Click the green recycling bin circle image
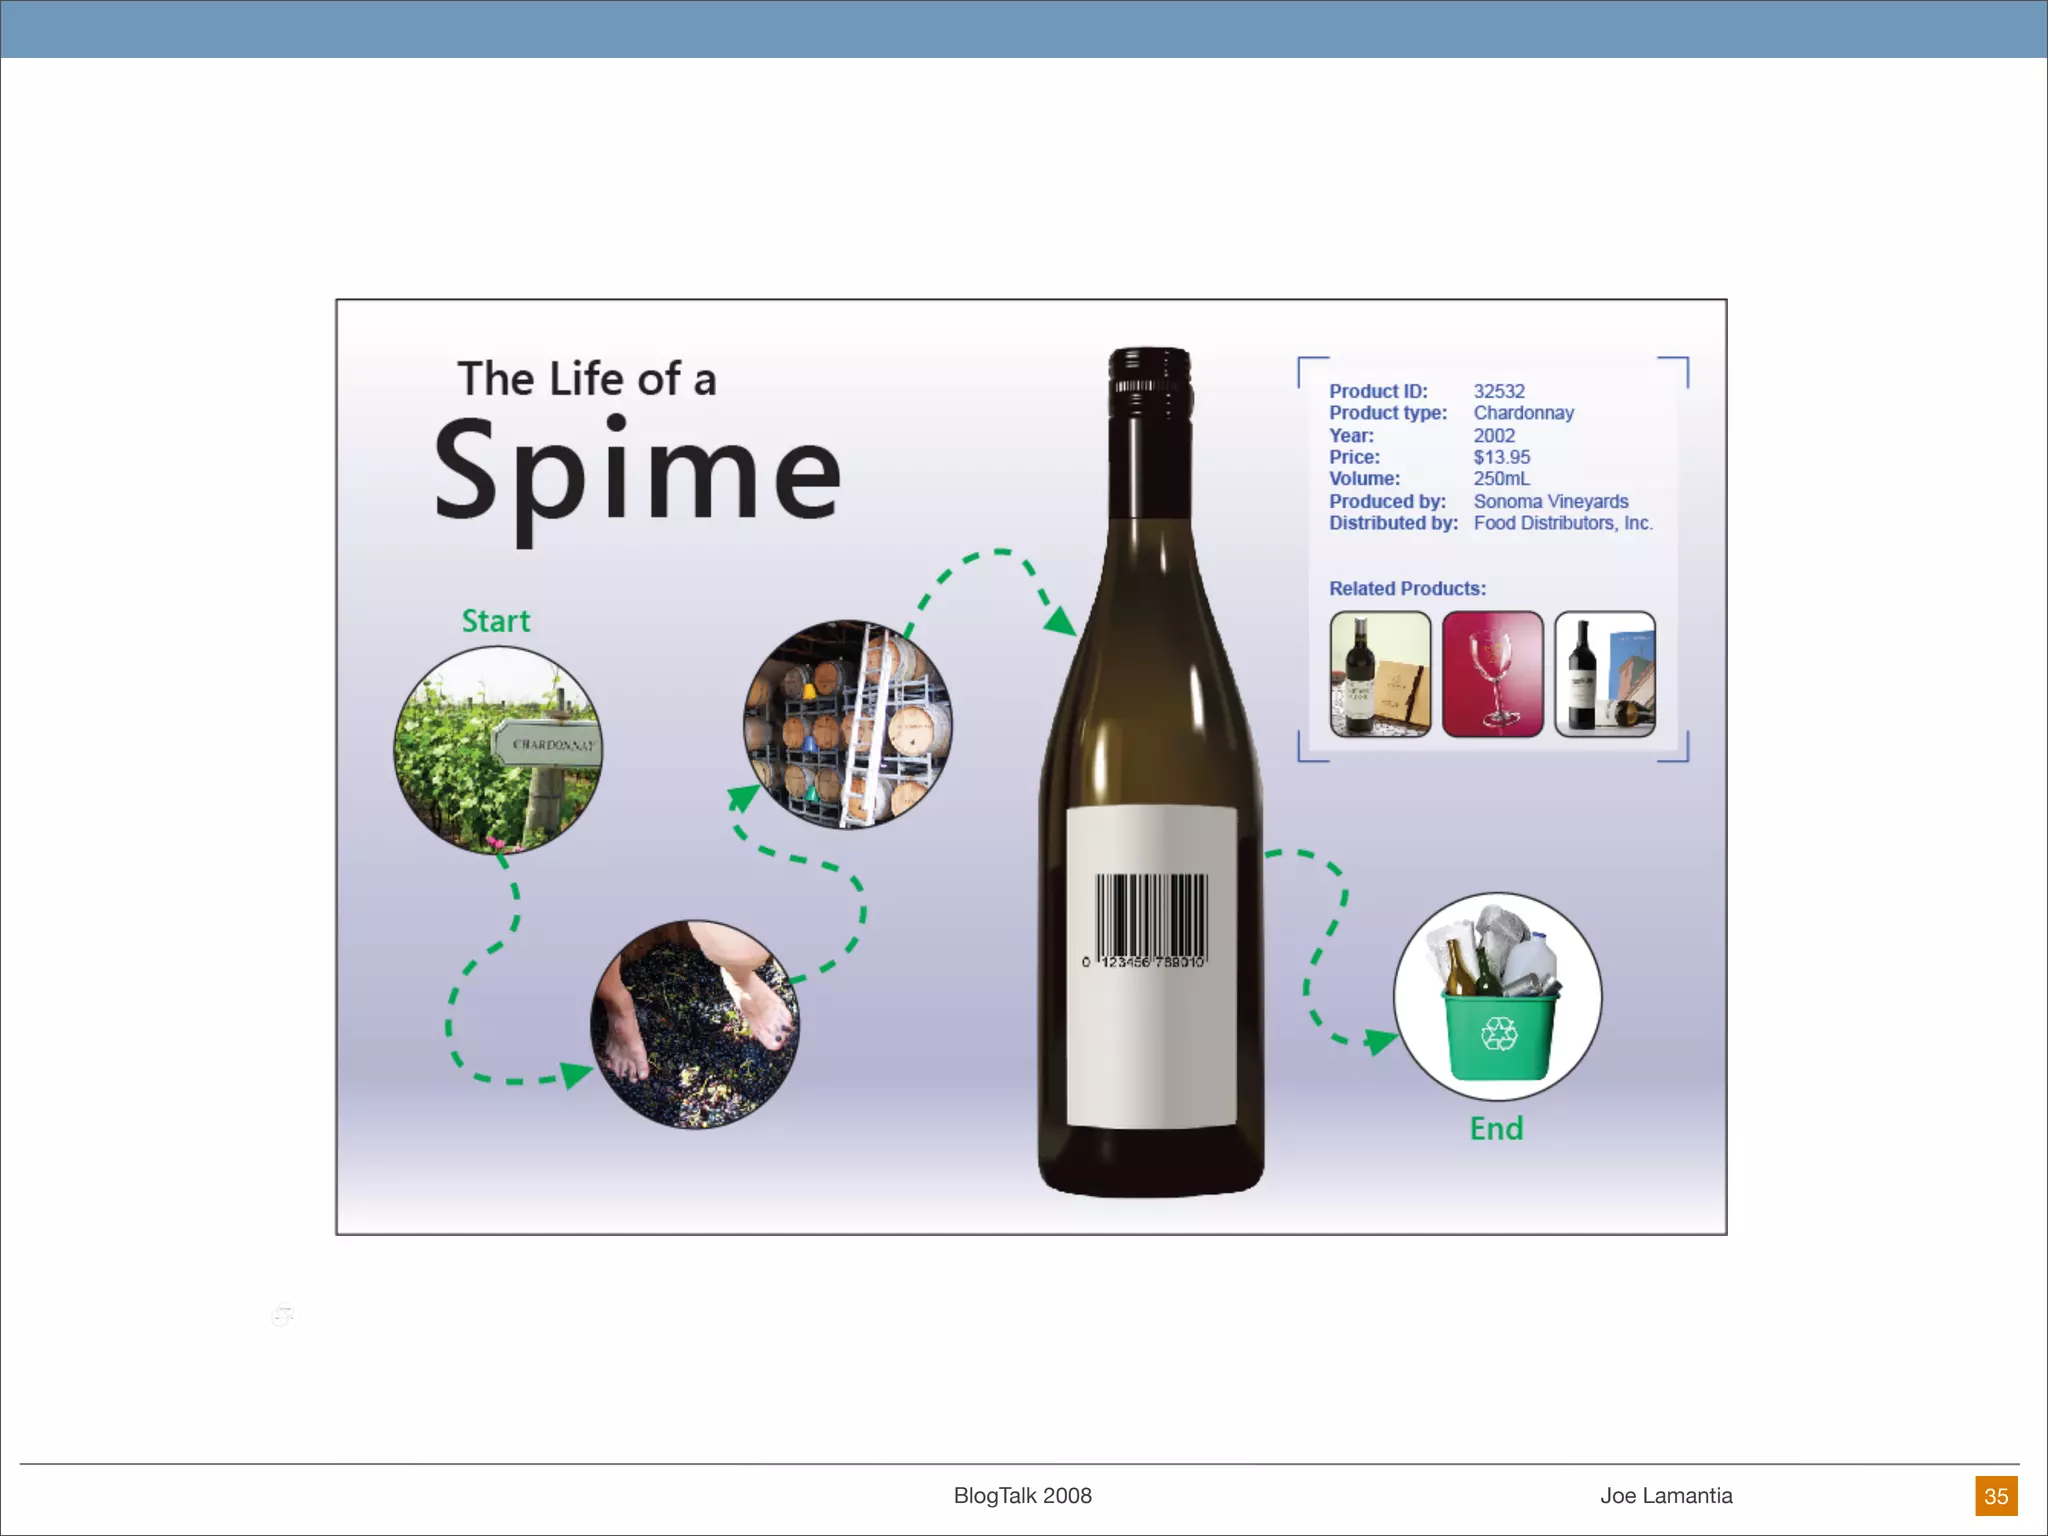Viewport: 2048px width, 1536px height. [x=1497, y=997]
